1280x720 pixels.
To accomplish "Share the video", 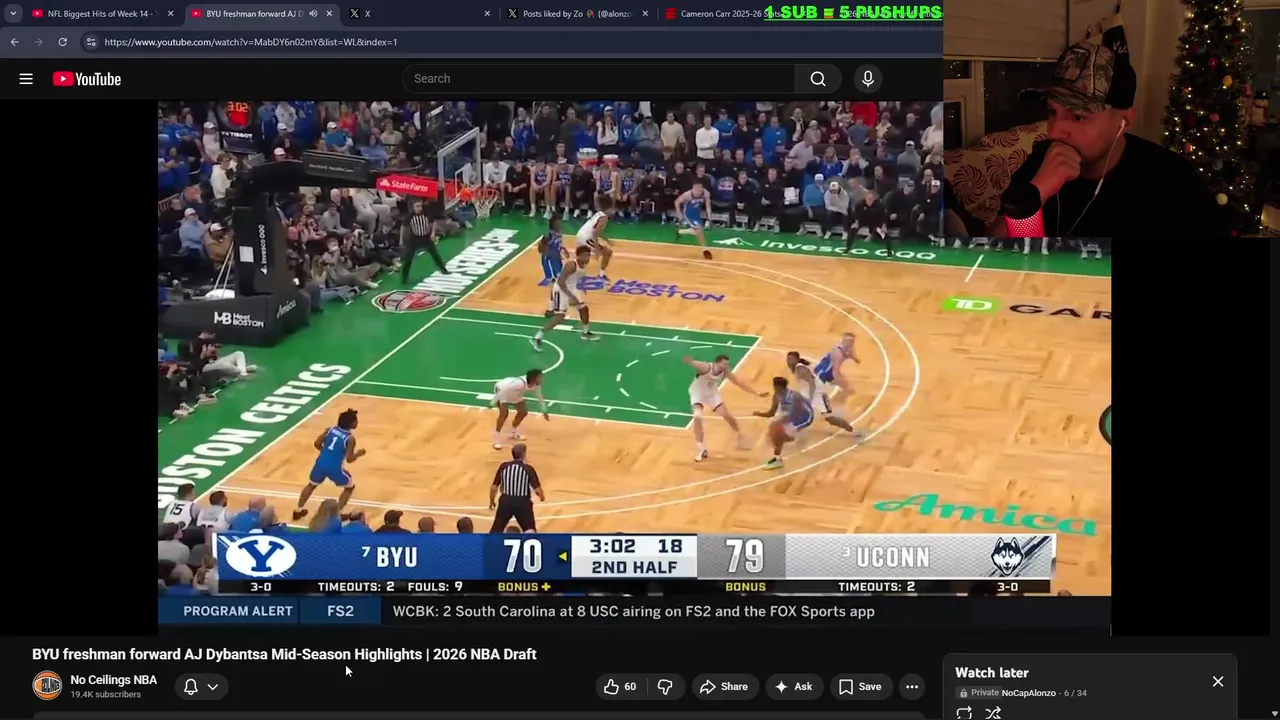I will pyautogui.click(x=724, y=687).
